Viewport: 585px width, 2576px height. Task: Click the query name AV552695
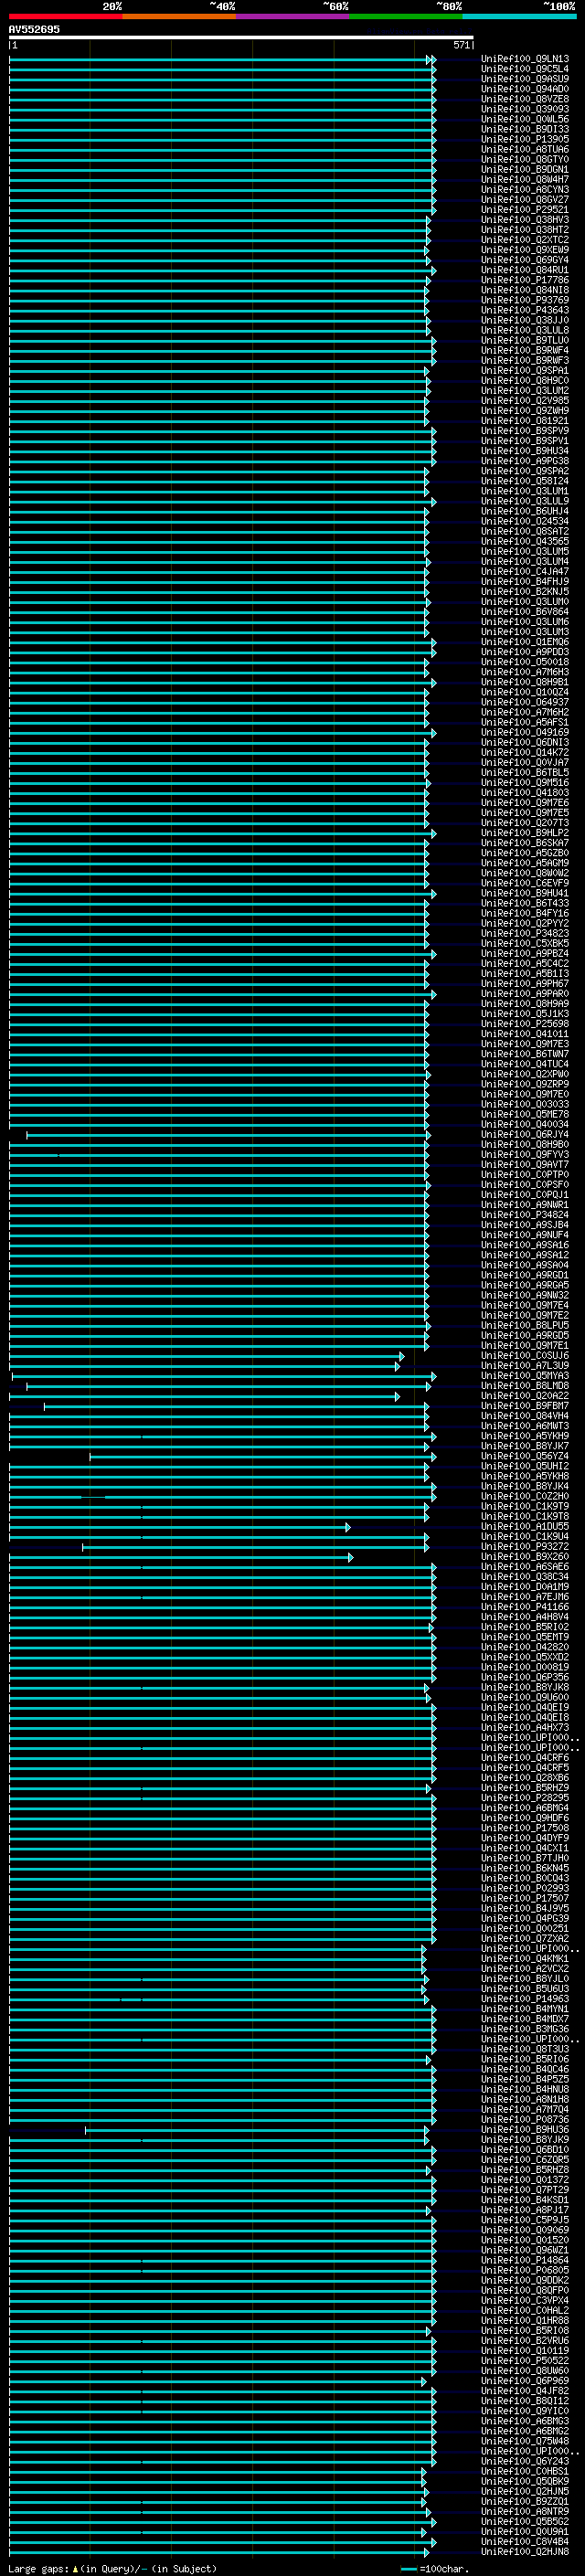tap(34, 29)
